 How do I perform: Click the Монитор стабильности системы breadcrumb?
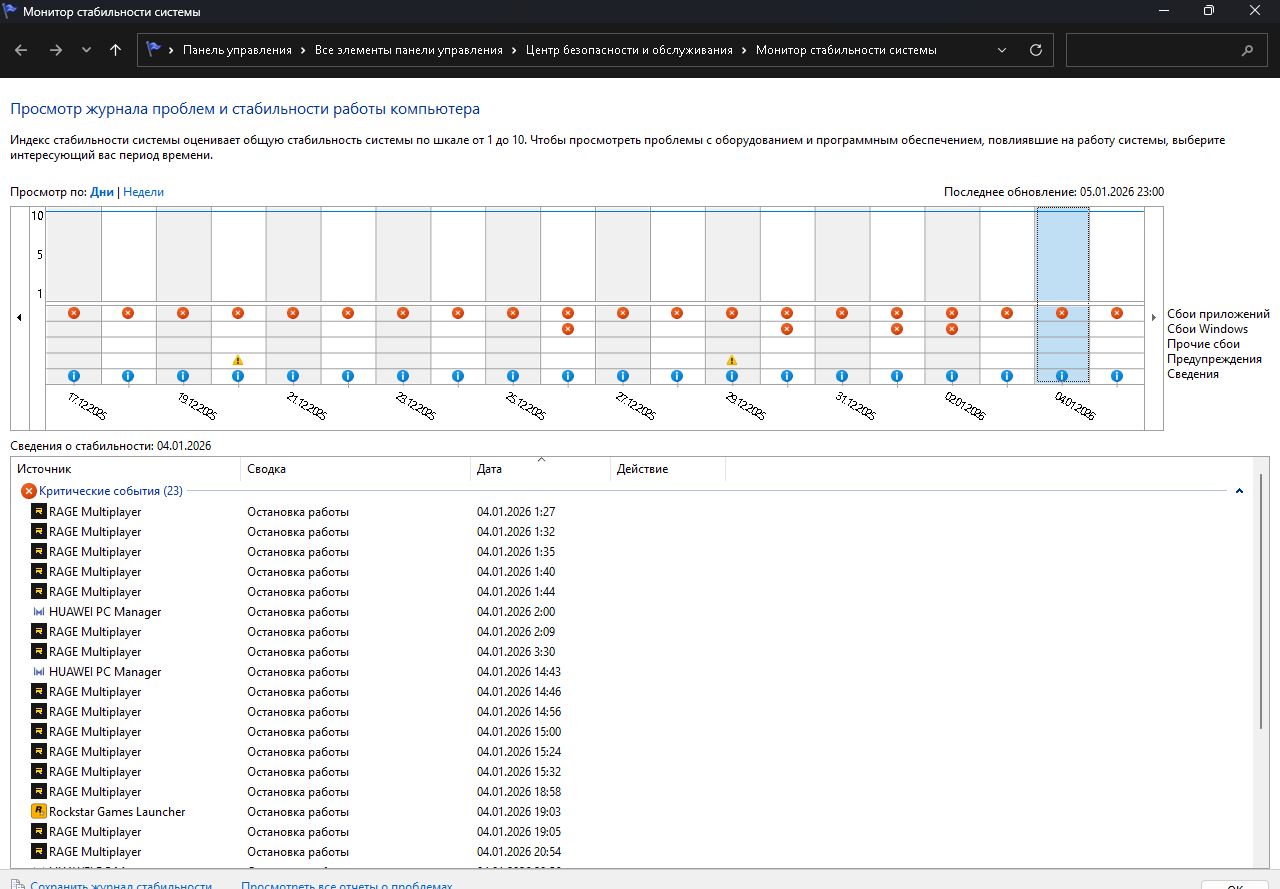(x=846, y=50)
